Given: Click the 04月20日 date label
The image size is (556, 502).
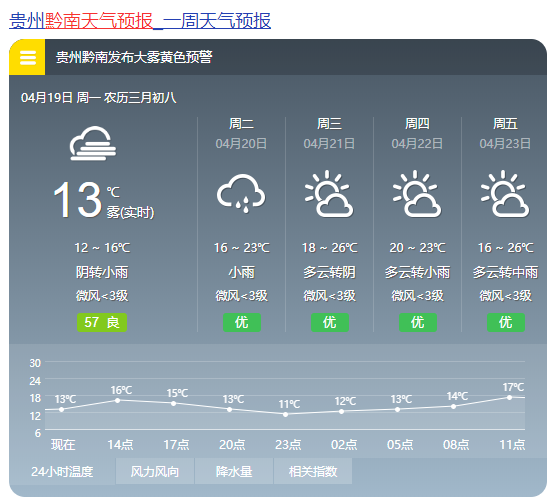Looking at the screenshot, I should coord(241,144).
